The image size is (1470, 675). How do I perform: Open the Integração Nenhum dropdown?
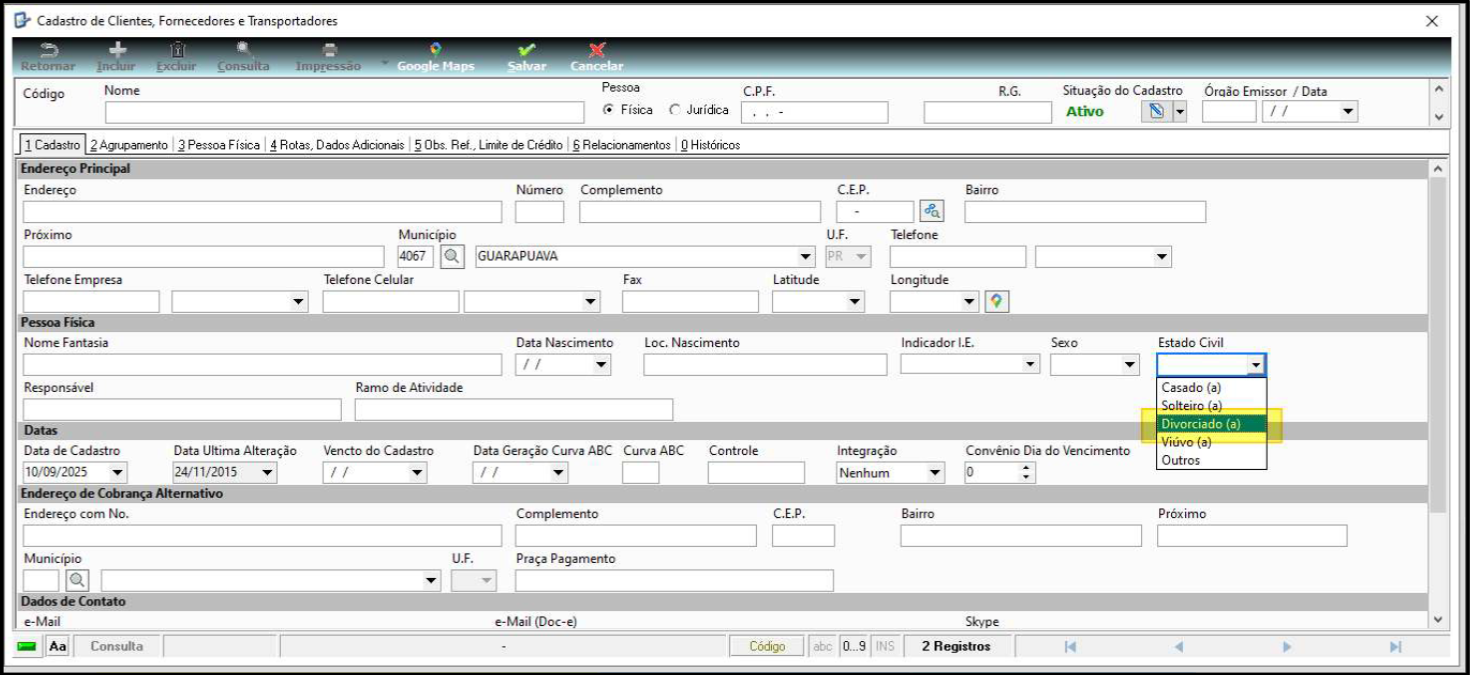pos(934,473)
